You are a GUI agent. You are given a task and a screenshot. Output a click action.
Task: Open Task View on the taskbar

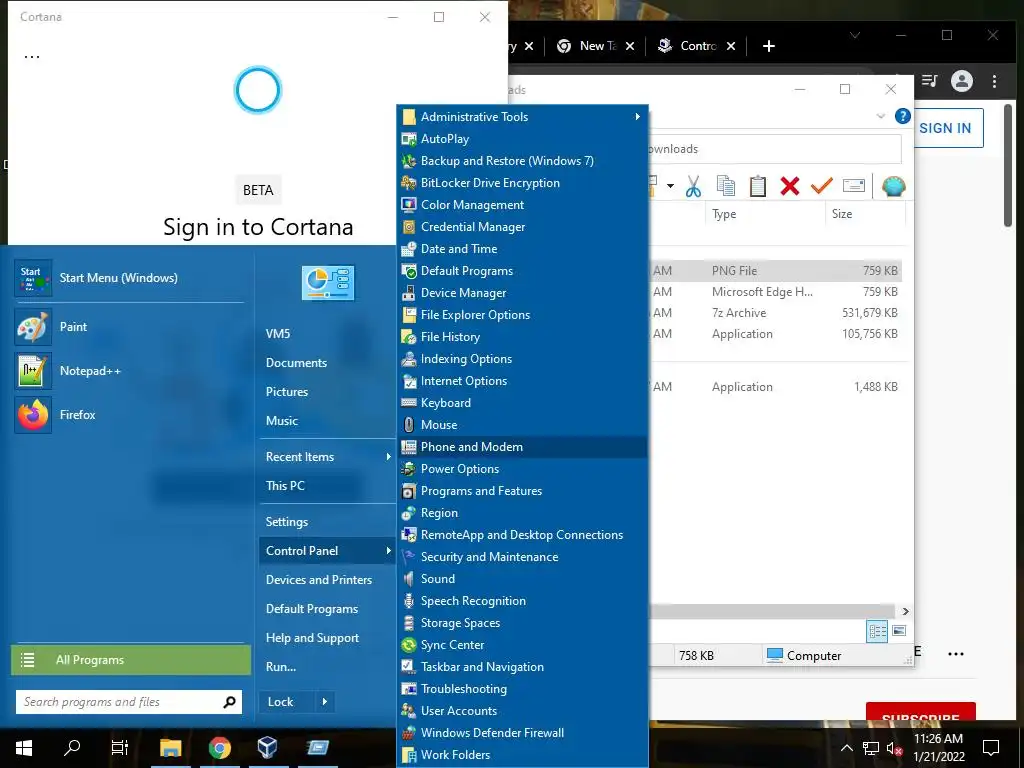click(120, 748)
